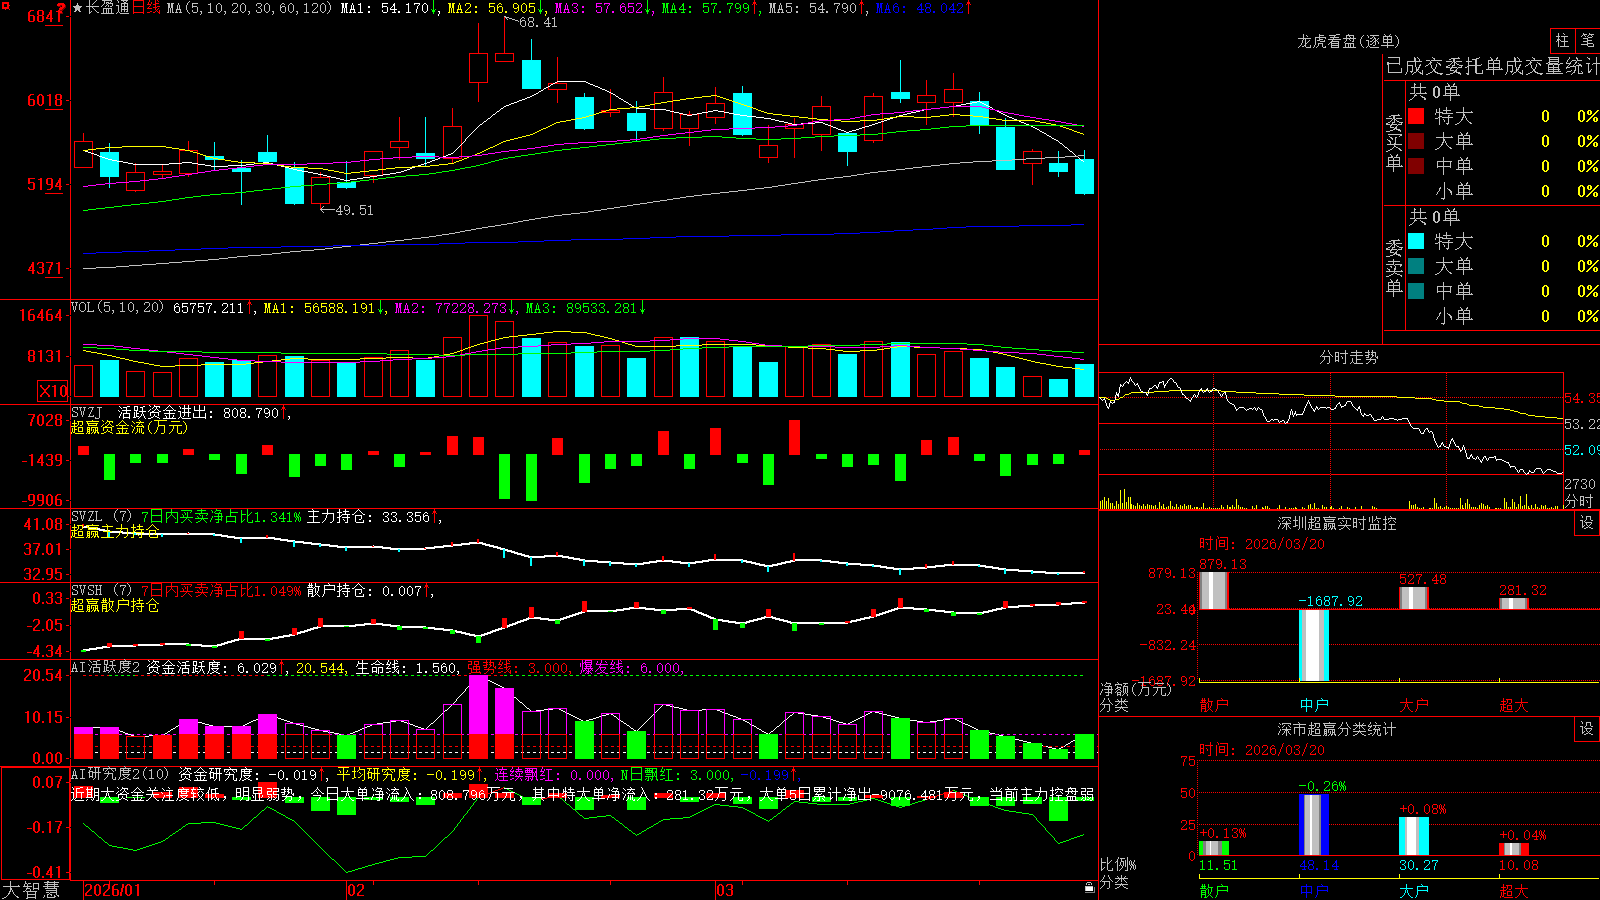Toggle the 笔 tick view button
The width and height of the screenshot is (1600, 900).
(x=1588, y=41)
